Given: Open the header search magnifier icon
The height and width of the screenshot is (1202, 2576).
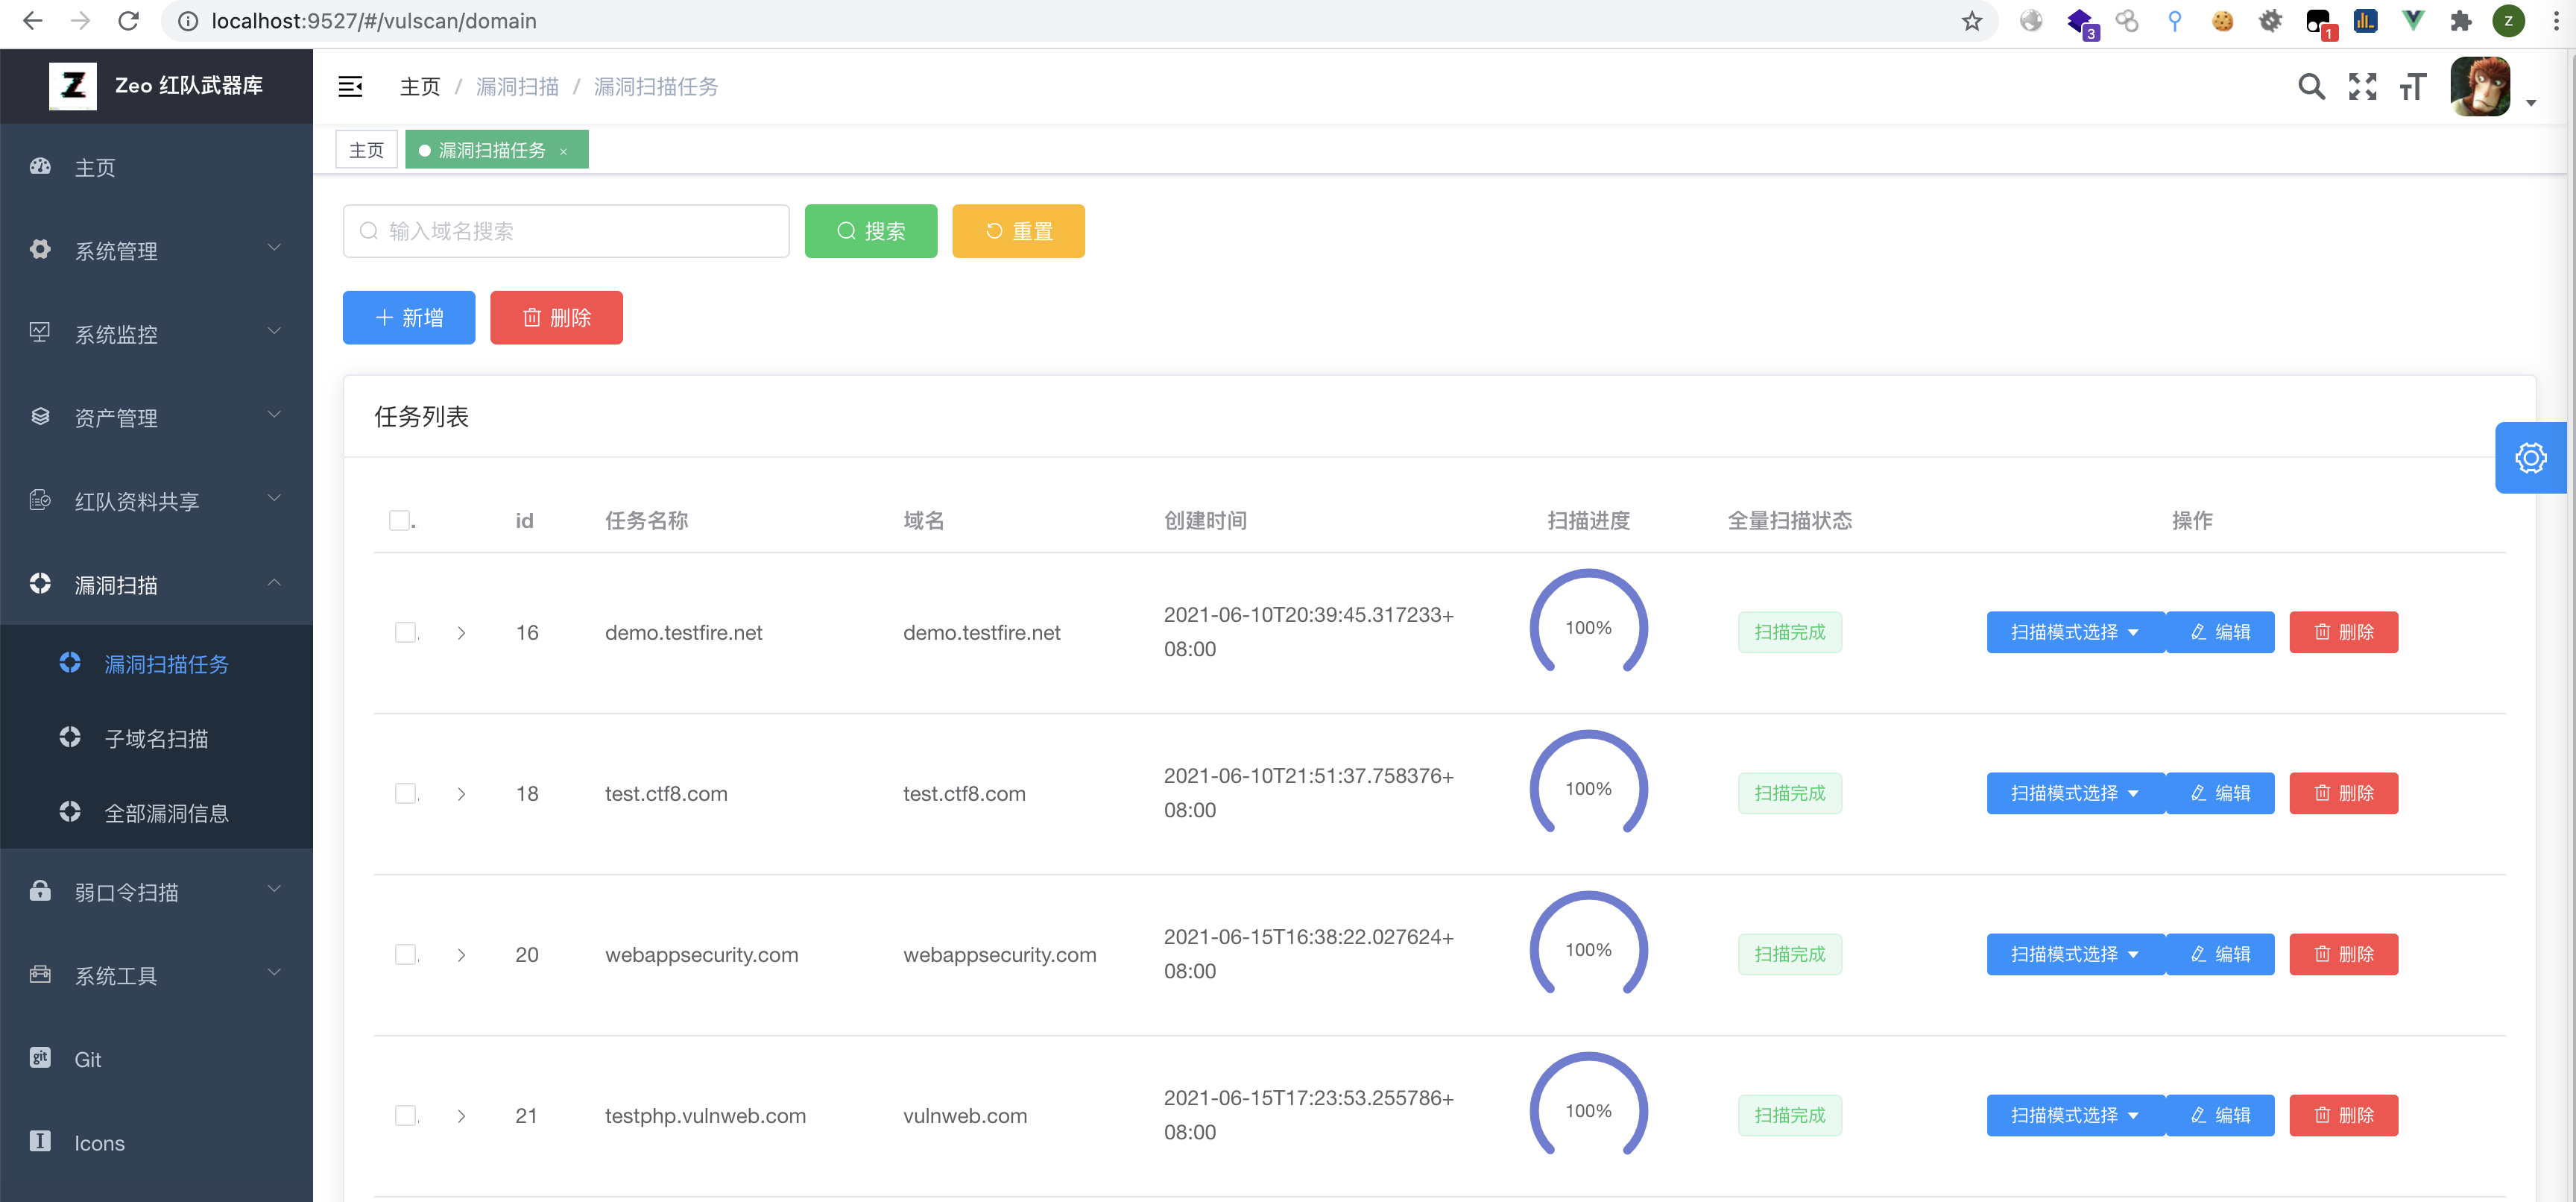Looking at the screenshot, I should [2311, 87].
